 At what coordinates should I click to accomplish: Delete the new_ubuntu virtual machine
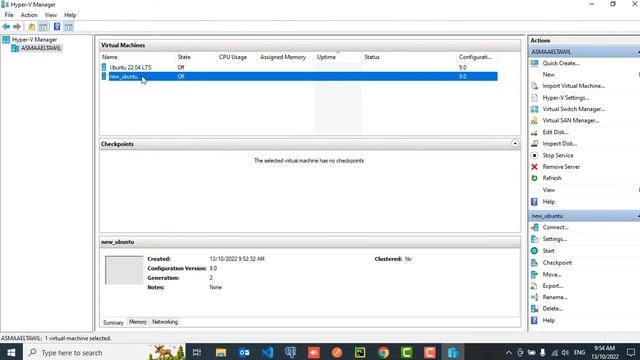pos(553,309)
